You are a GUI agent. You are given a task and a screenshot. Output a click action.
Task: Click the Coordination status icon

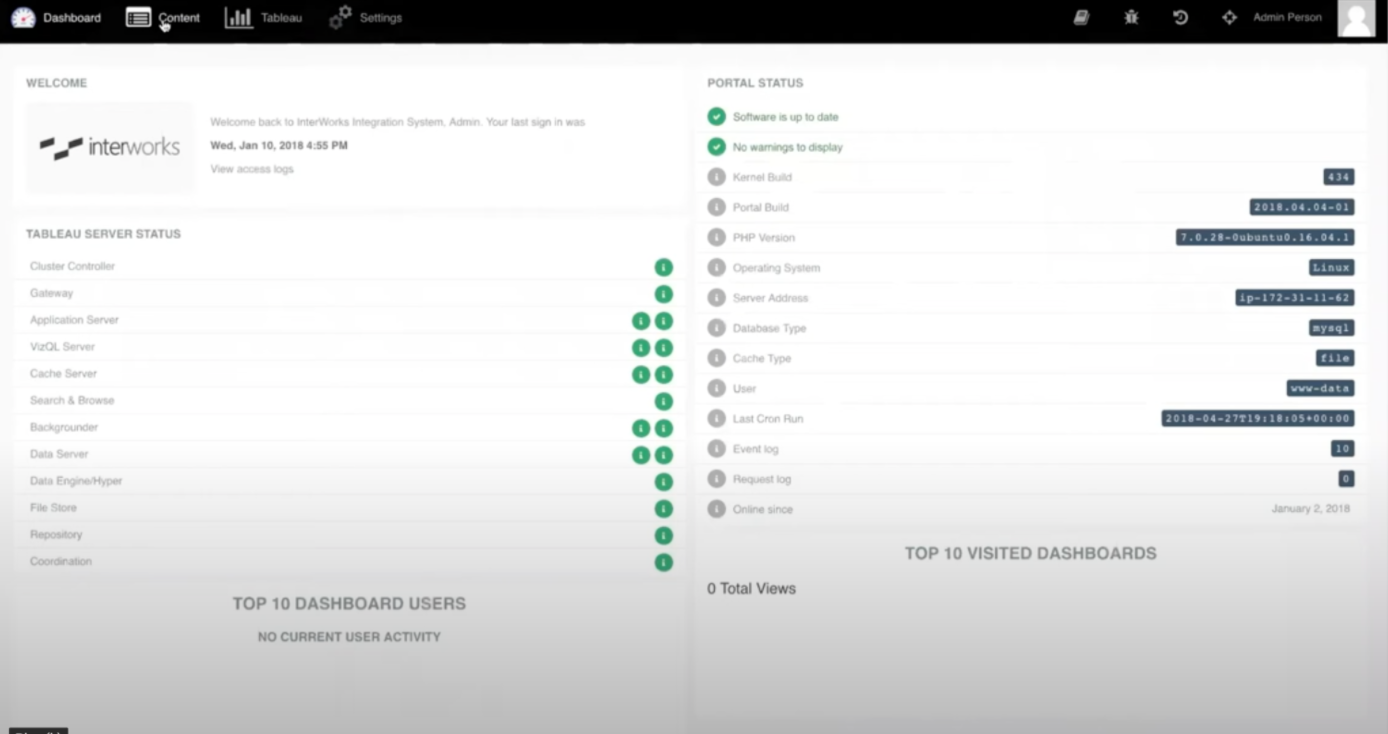point(663,562)
